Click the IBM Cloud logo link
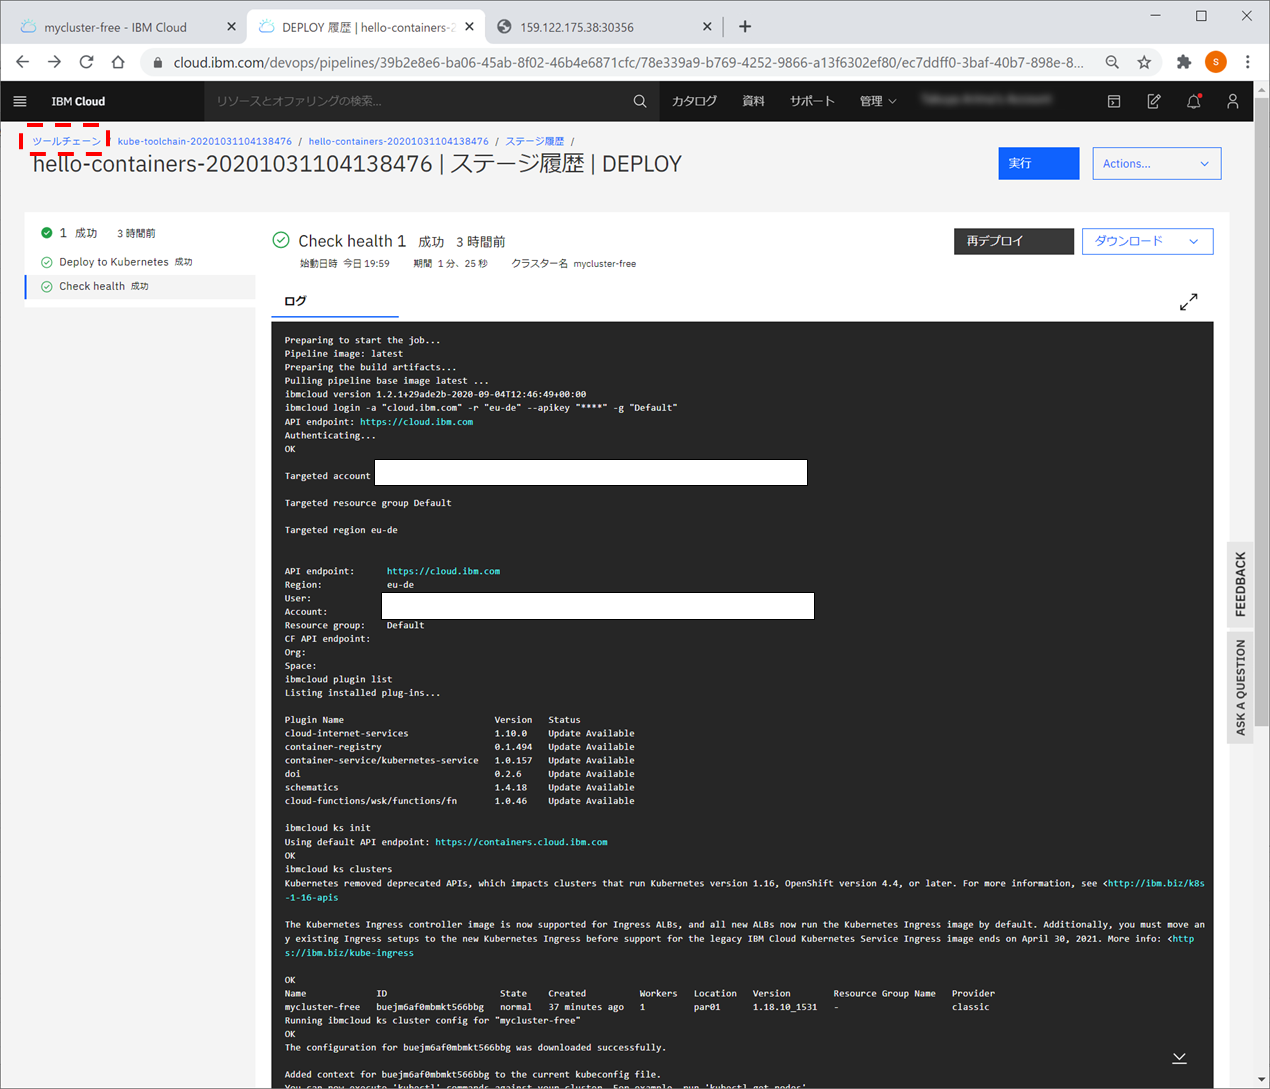 [x=78, y=101]
